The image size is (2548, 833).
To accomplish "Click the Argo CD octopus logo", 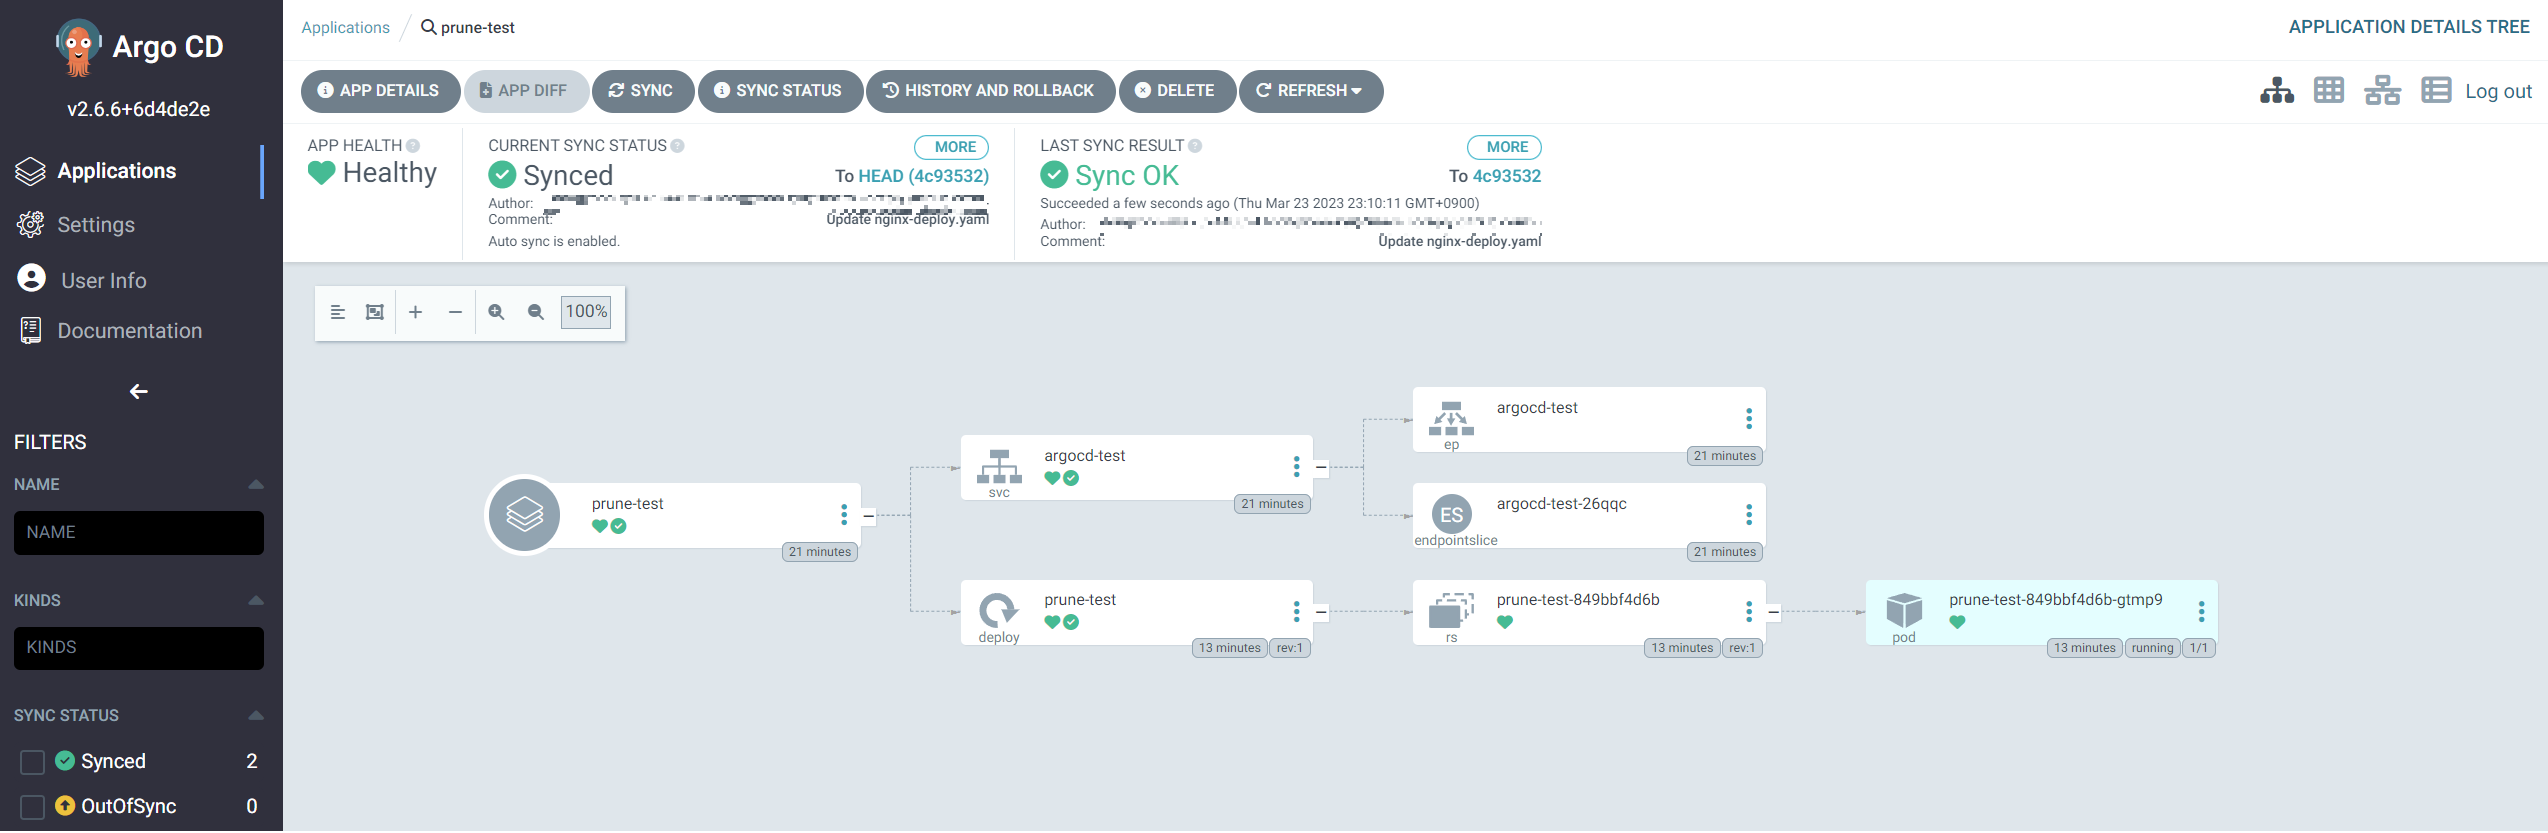I will 78,47.
